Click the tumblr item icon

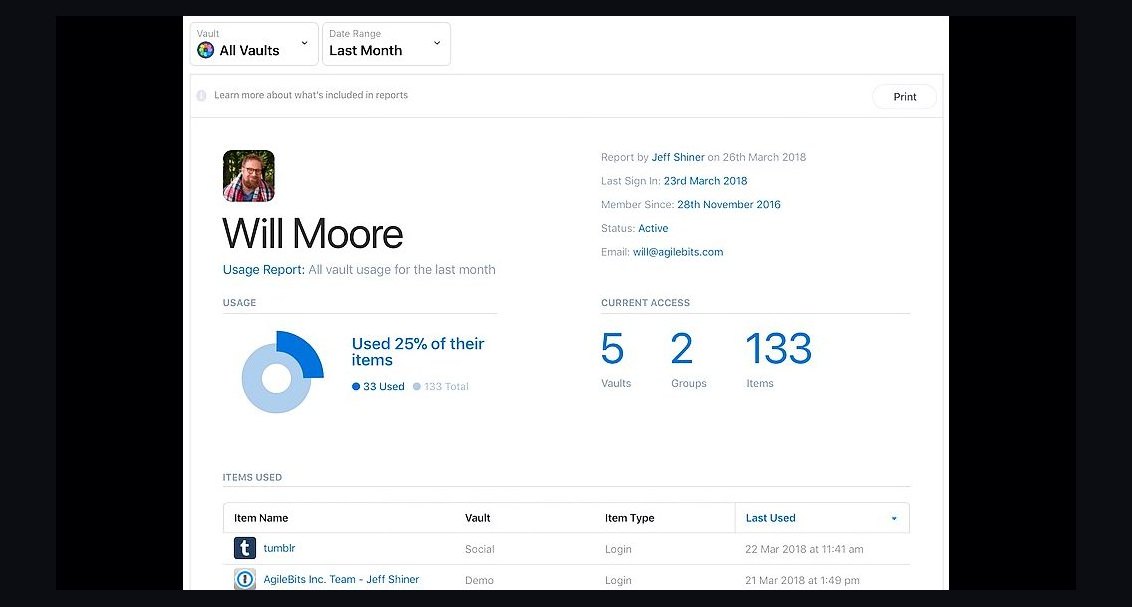pyautogui.click(x=245, y=549)
